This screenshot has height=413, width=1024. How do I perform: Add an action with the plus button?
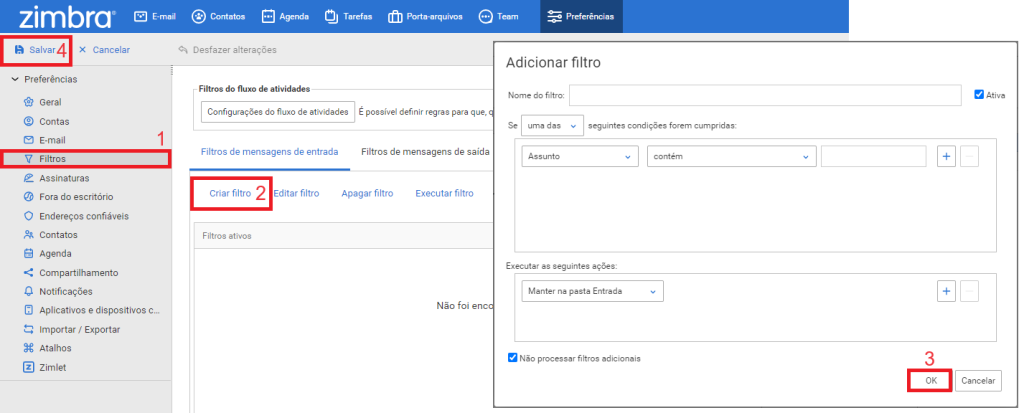[x=946, y=291]
